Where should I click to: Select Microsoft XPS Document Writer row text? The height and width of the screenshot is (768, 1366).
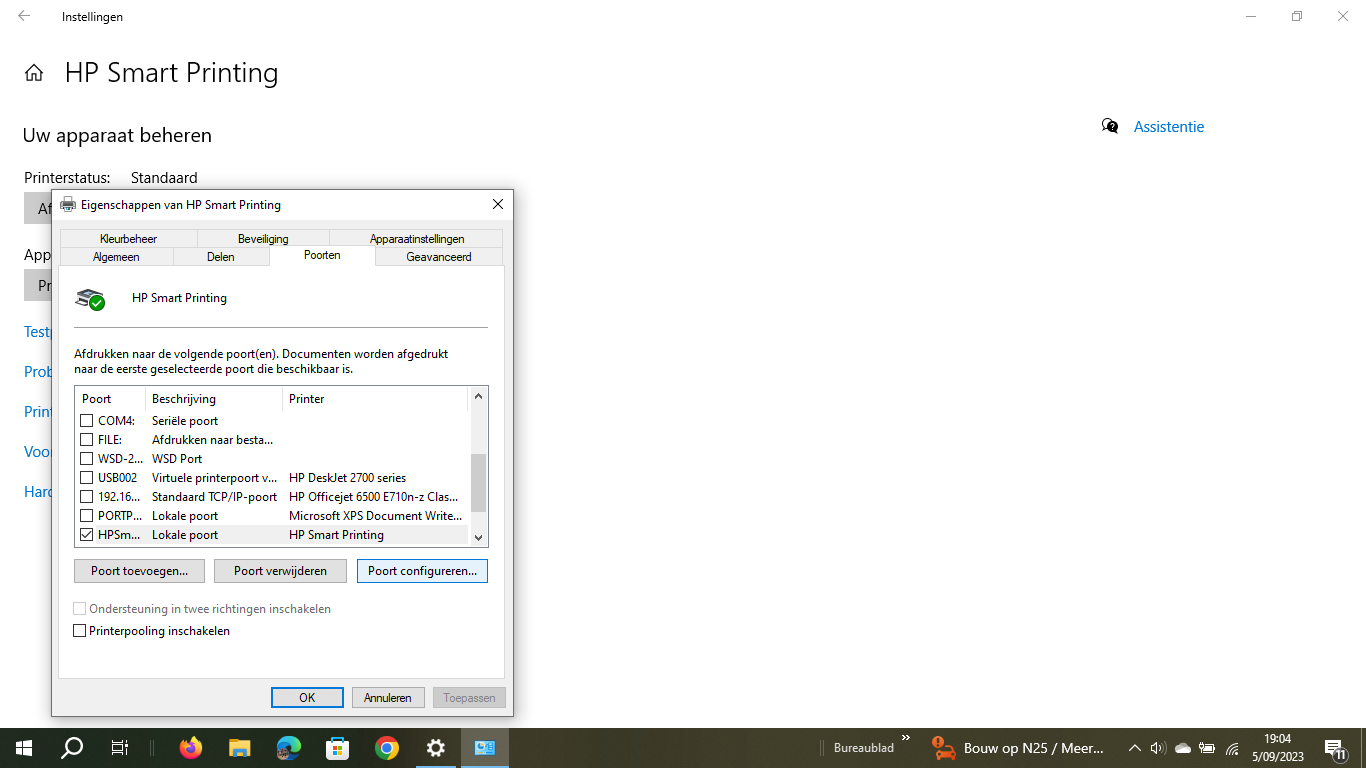(376, 516)
